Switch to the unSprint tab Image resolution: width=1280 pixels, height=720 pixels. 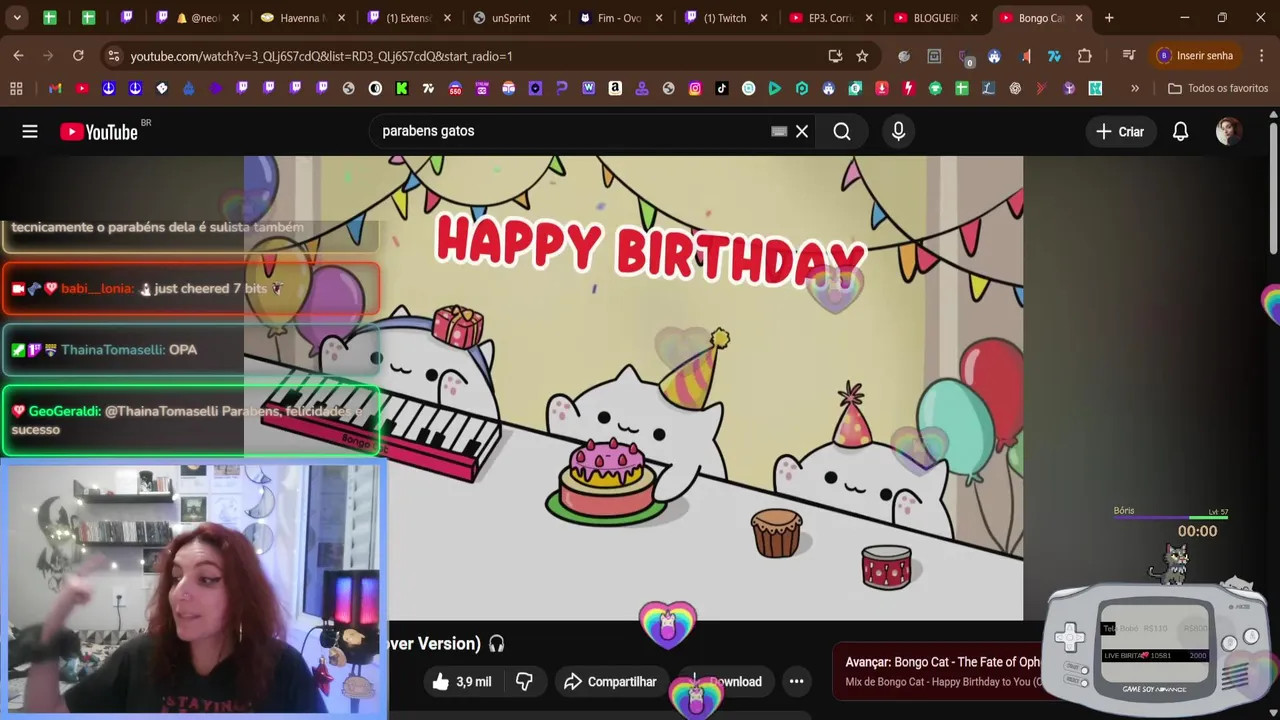tap(512, 18)
